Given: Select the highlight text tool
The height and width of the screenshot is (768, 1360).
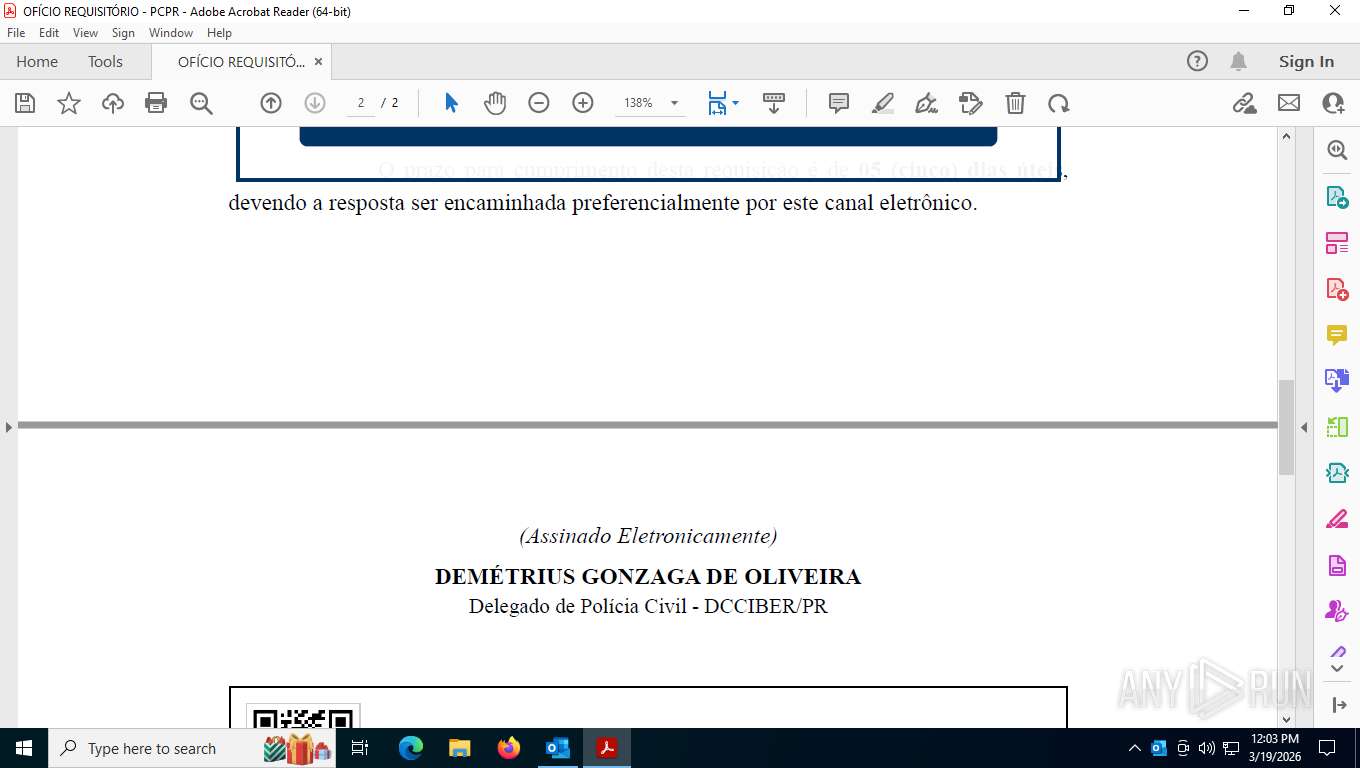Looking at the screenshot, I should (x=883, y=103).
